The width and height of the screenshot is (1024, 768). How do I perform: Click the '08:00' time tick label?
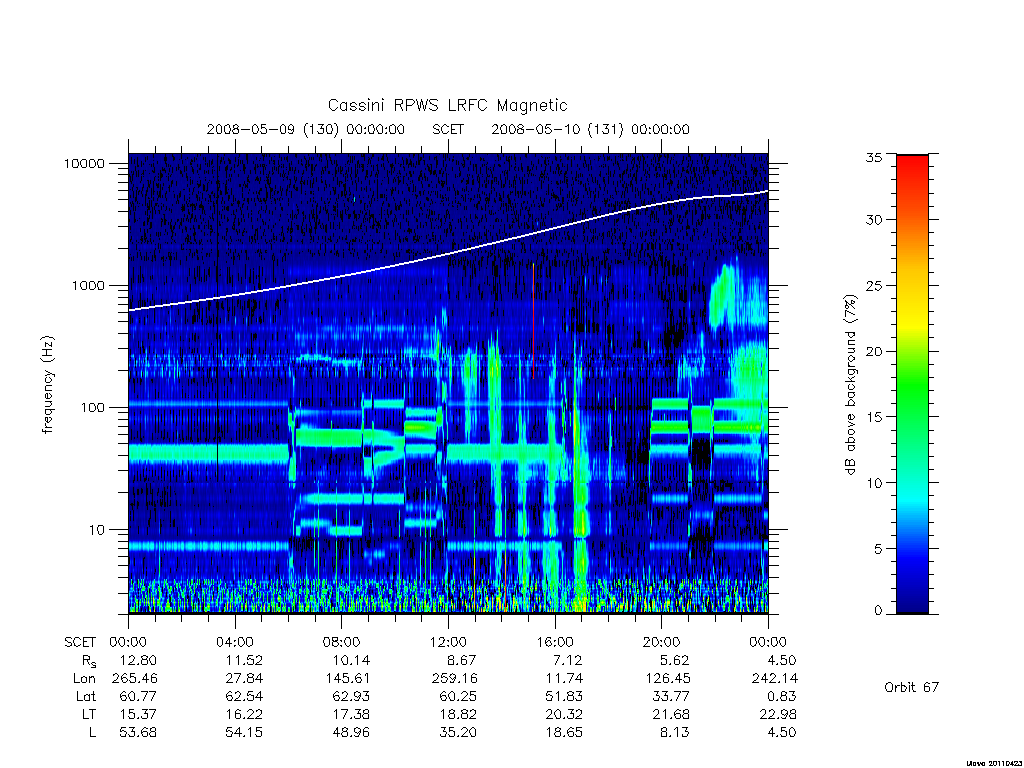click(341, 642)
